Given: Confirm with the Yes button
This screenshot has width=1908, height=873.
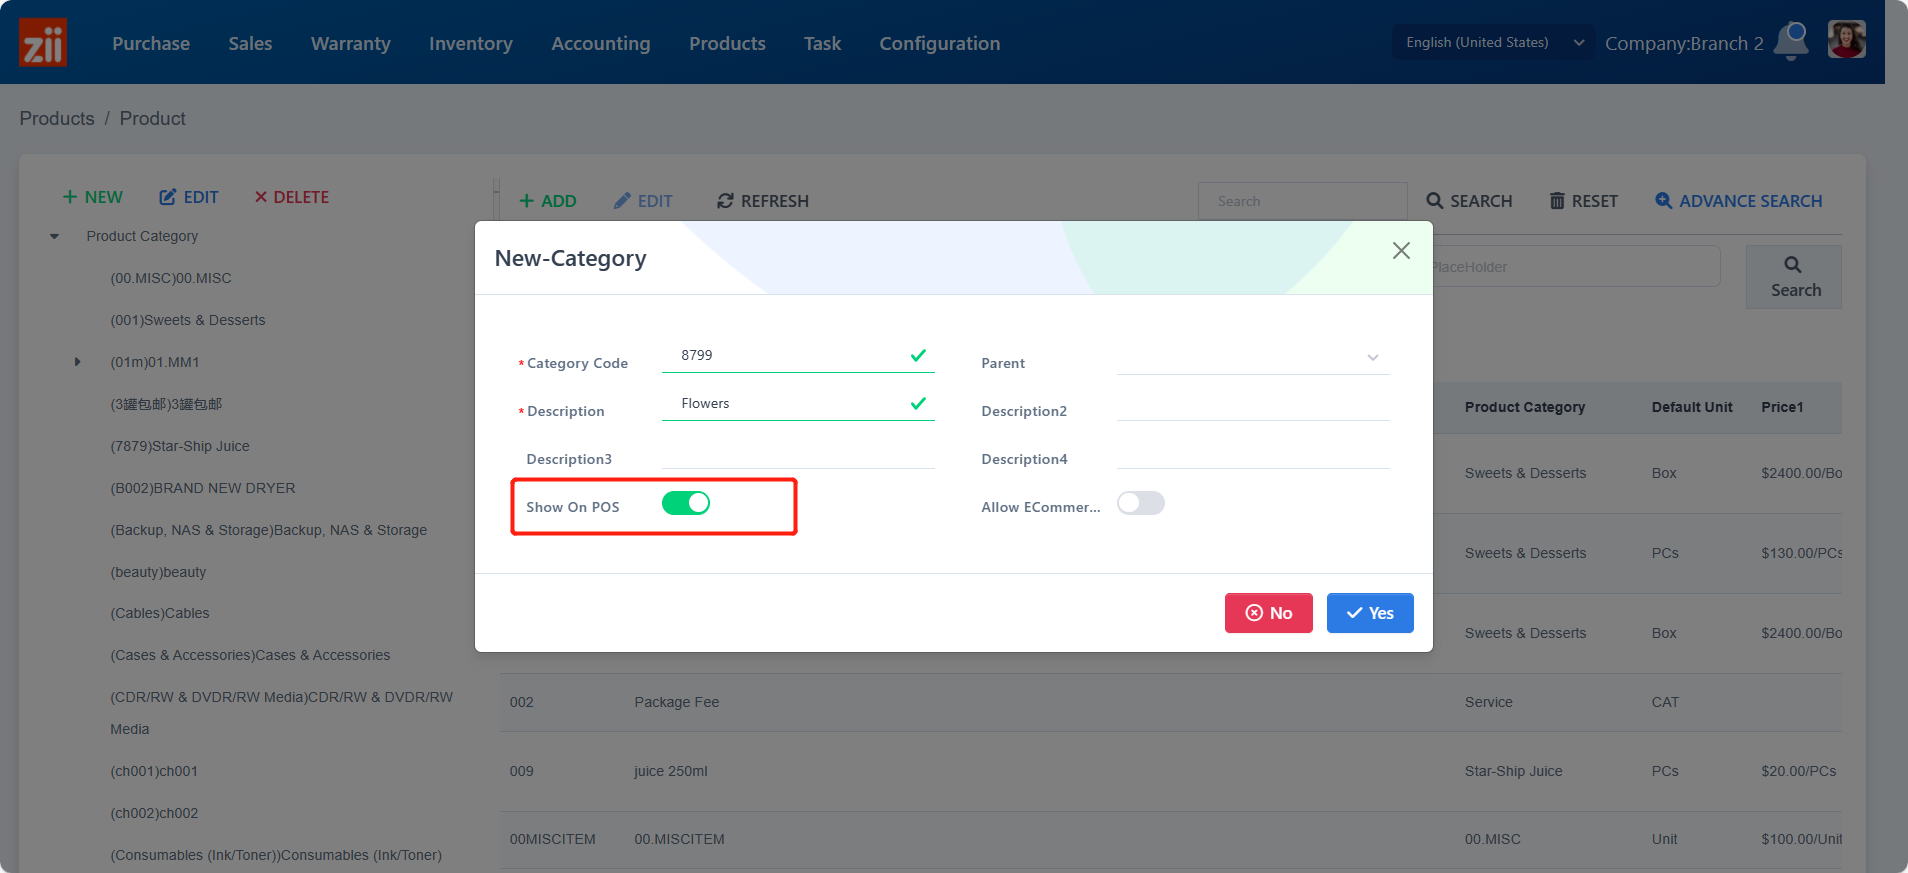Looking at the screenshot, I should click(x=1369, y=613).
